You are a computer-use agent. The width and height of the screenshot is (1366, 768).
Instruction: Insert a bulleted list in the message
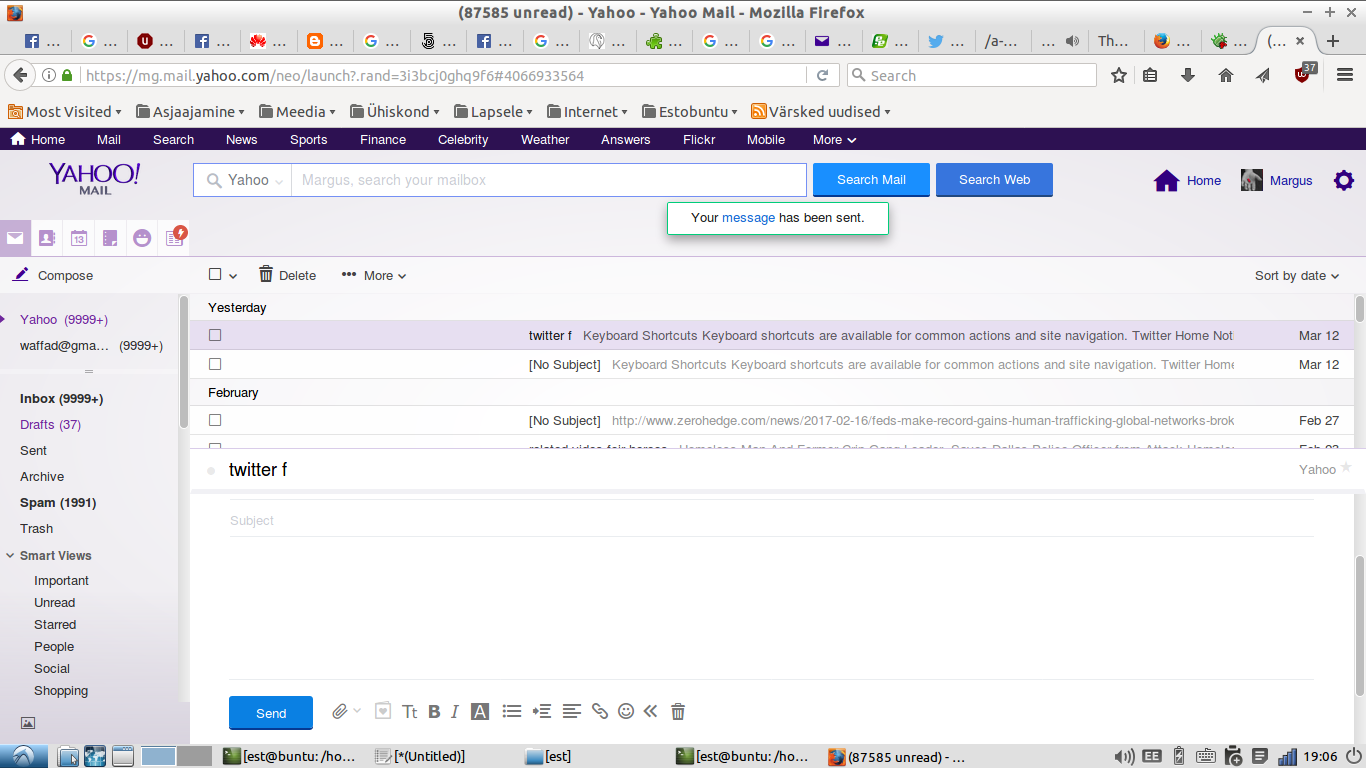pos(512,712)
